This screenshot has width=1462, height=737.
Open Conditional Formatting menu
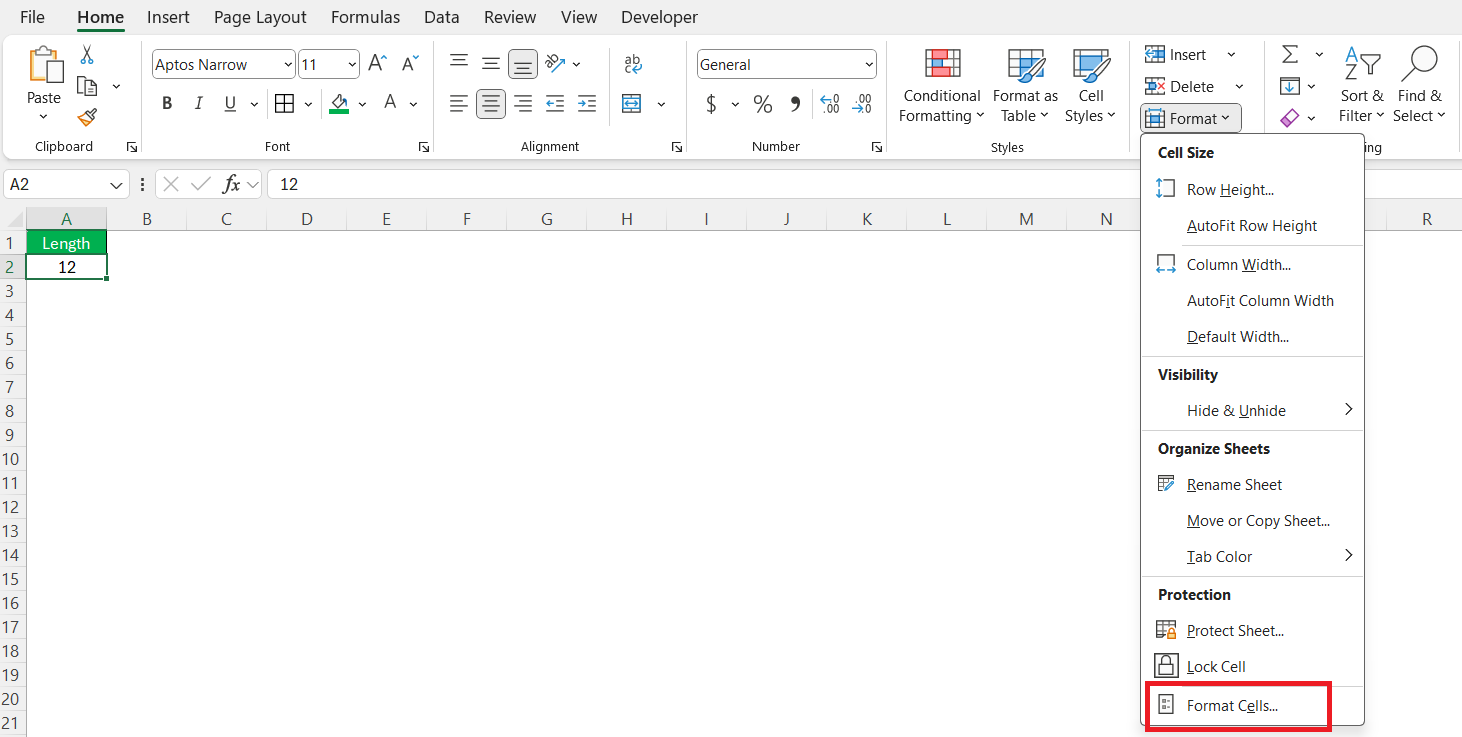pyautogui.click(x=941, y=86)
